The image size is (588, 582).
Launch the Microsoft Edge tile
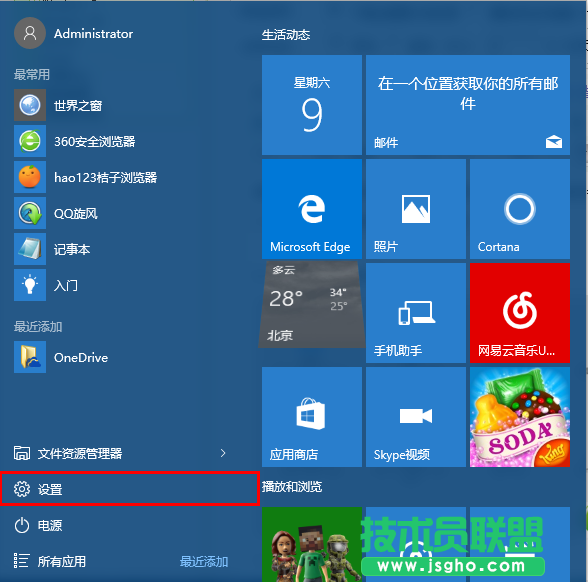(x=312, y=209)
